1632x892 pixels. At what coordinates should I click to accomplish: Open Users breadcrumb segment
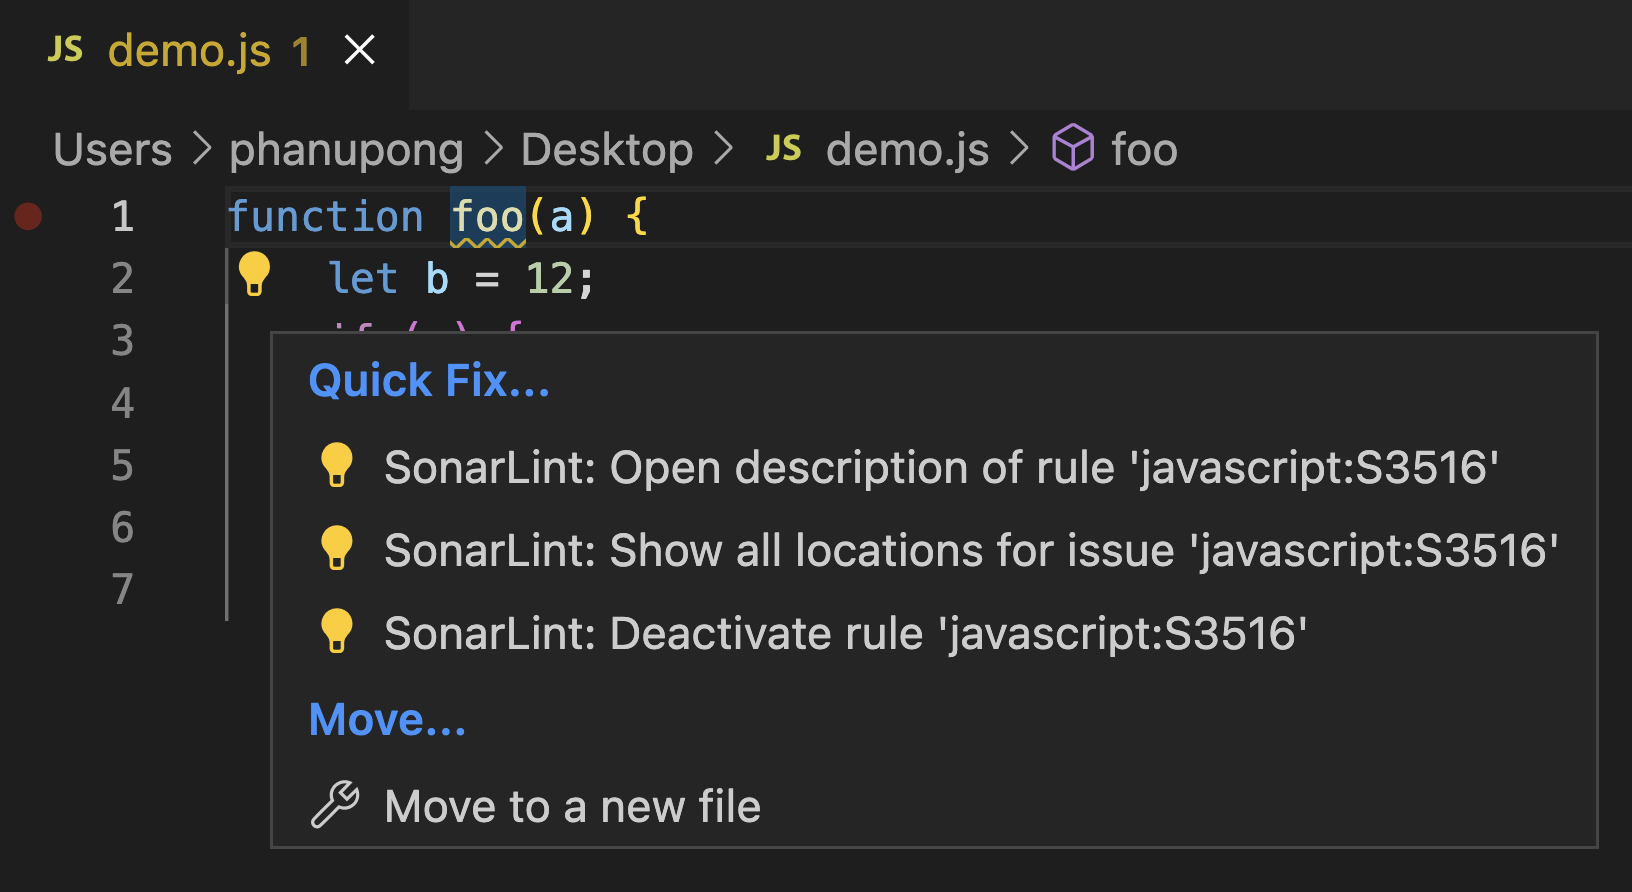pyautogui.click(x=113, y=150)
